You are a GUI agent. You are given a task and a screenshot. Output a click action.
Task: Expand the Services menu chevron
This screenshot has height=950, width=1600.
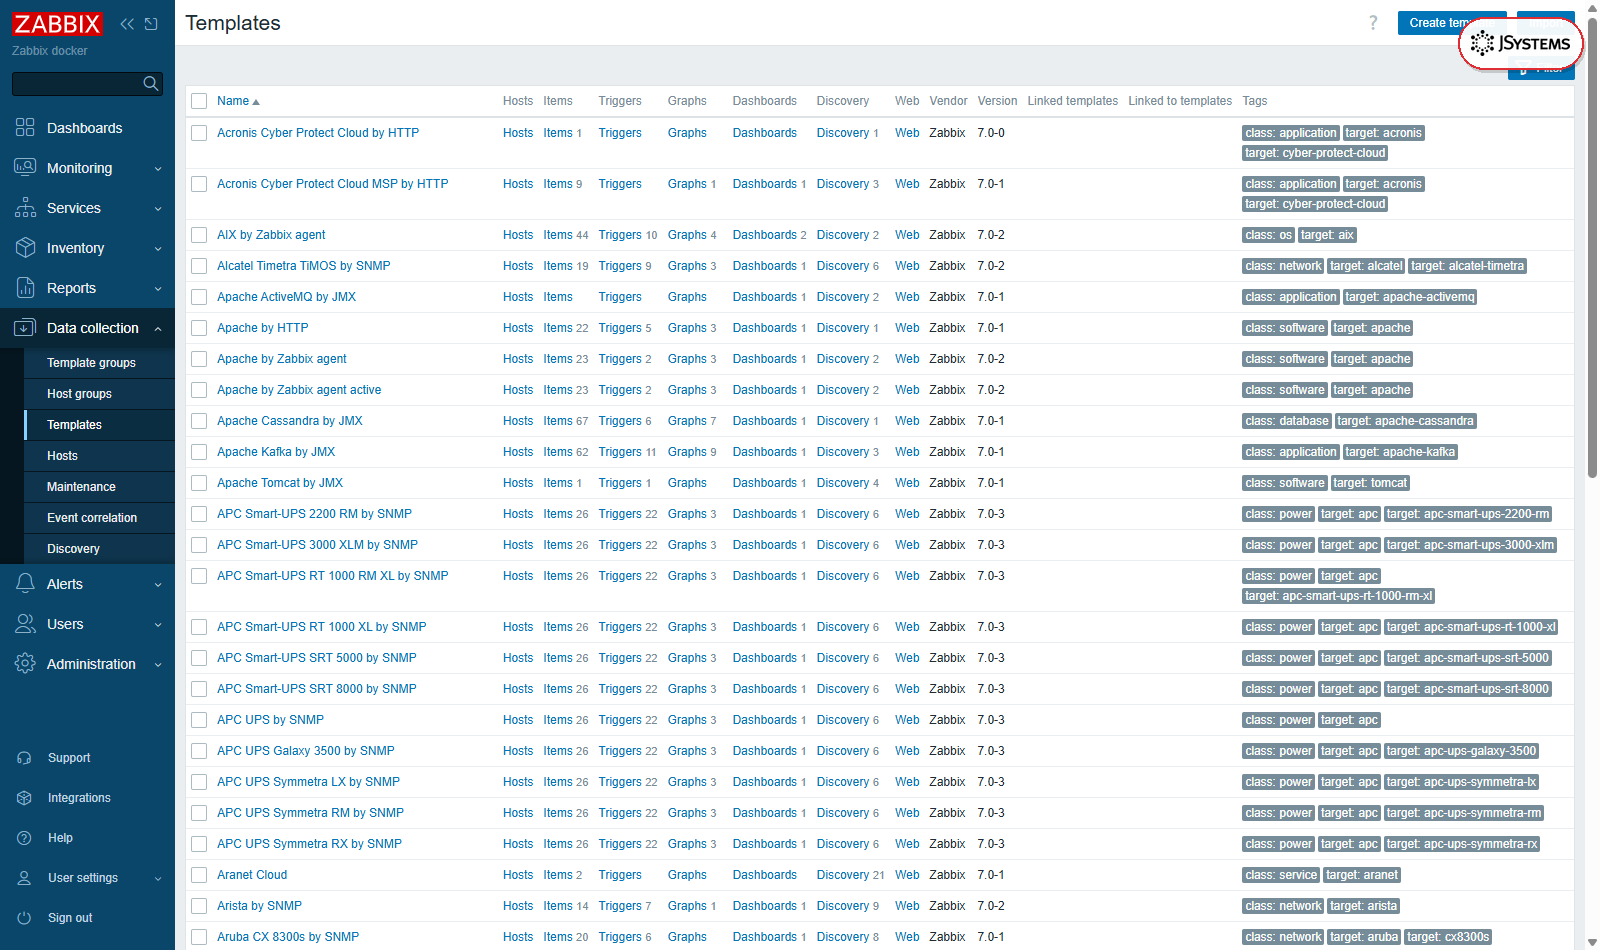coord(158,209)
